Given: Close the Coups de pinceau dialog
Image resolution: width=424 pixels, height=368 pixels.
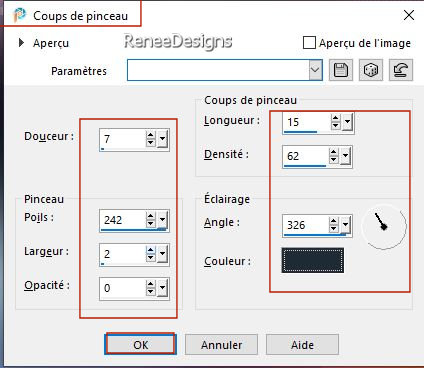Looking at the screenshot, I should 409,15.
